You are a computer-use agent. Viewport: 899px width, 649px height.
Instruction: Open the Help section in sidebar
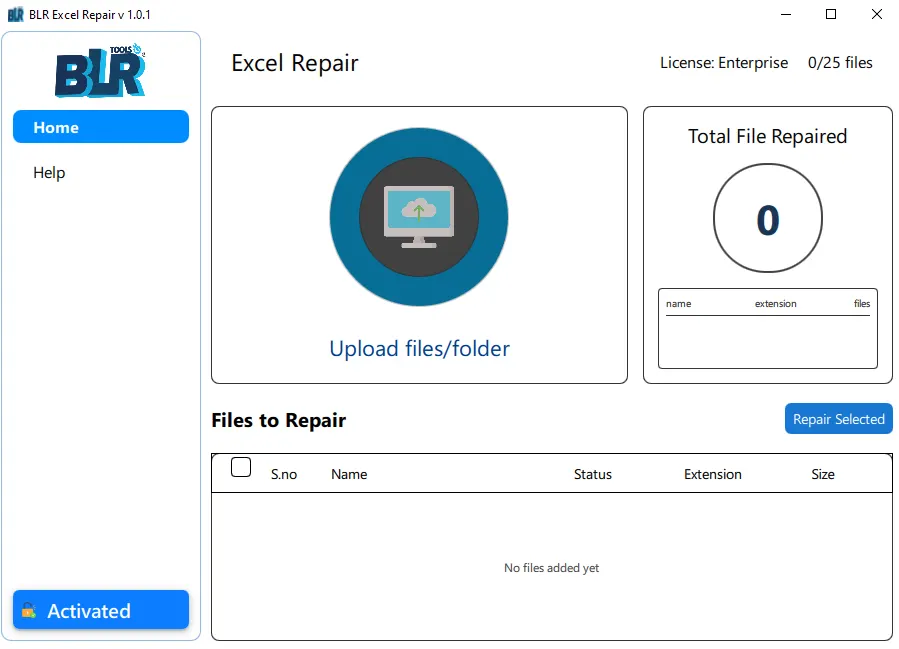click(49, 173)
